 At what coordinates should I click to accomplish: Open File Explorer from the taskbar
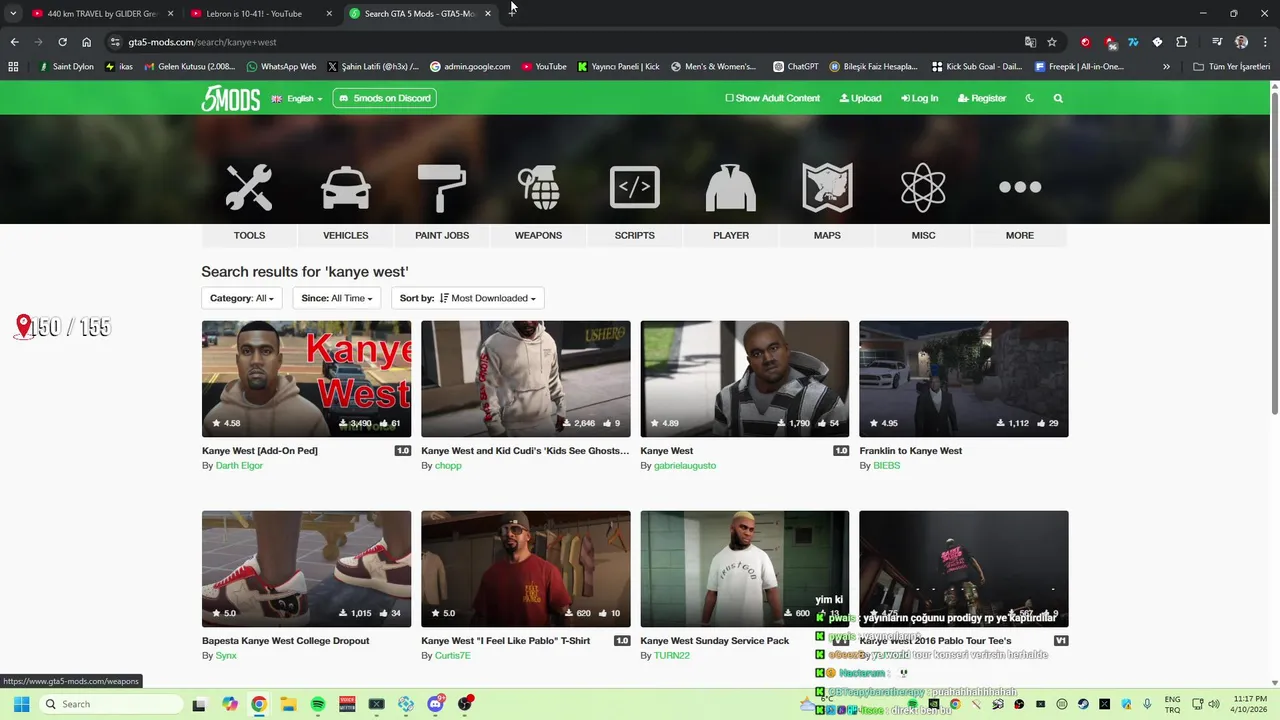click(288, 704)
